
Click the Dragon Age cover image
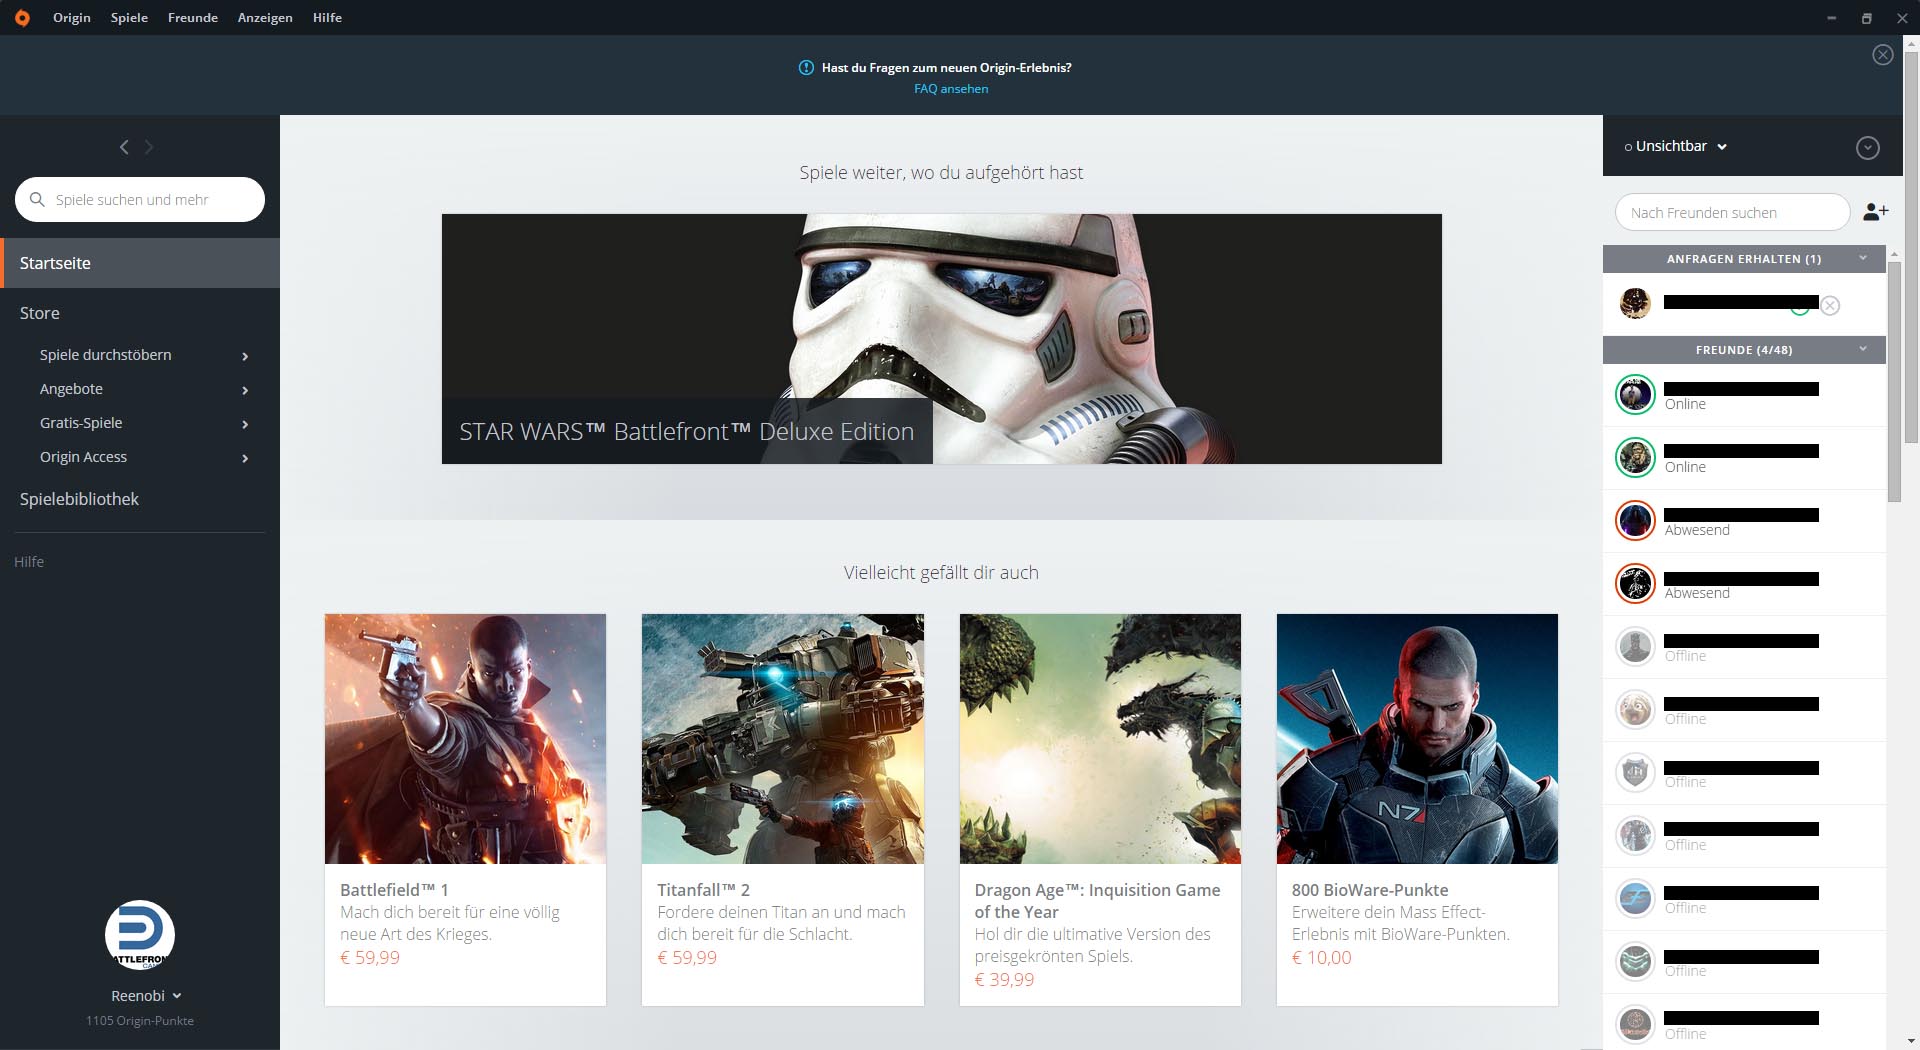pos(1100,739)
